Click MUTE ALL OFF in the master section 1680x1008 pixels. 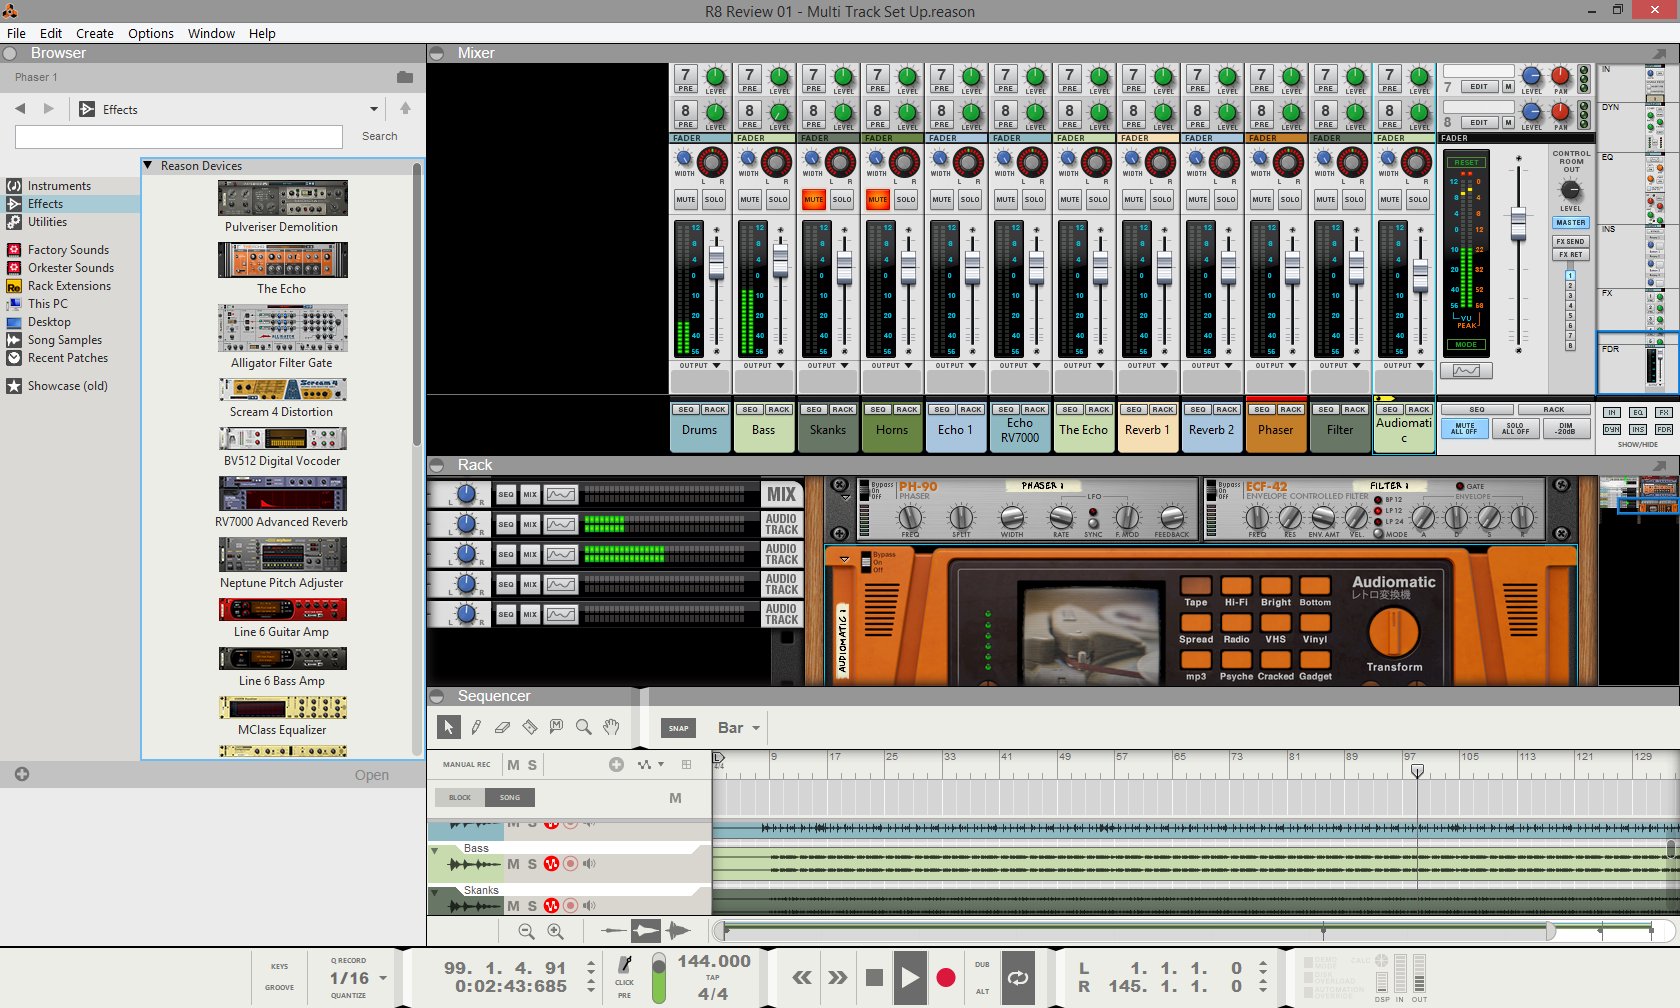pyautogui.click(x=1465, y=428)
